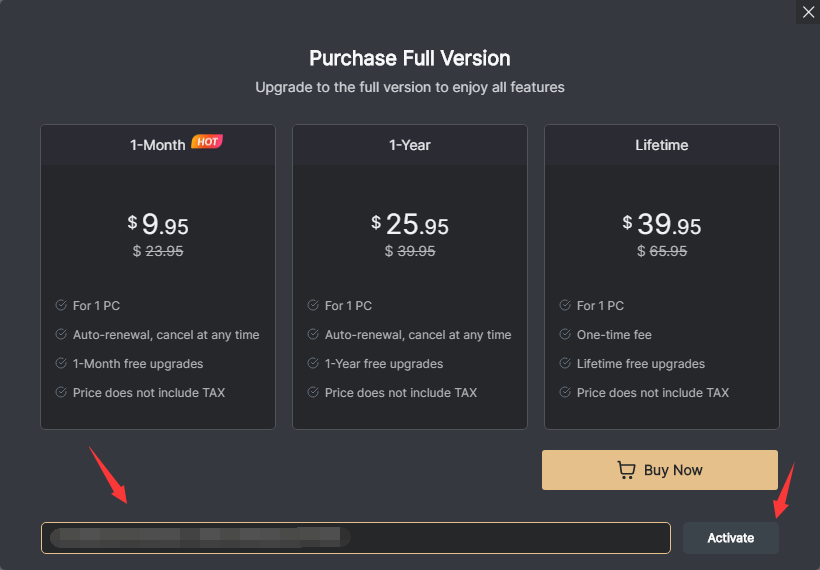The height and width of the screenshot is (570, 820).
Task: Close the Purchase Full Version dialog
Action: pos(808,12)
